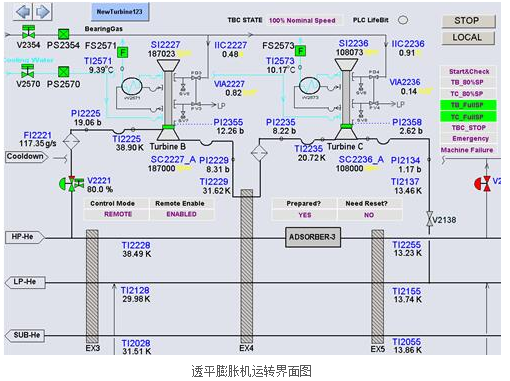Viewport: 510px width, 381px height.
Task: Click the V2138 valve symbol
Action: 429,219
